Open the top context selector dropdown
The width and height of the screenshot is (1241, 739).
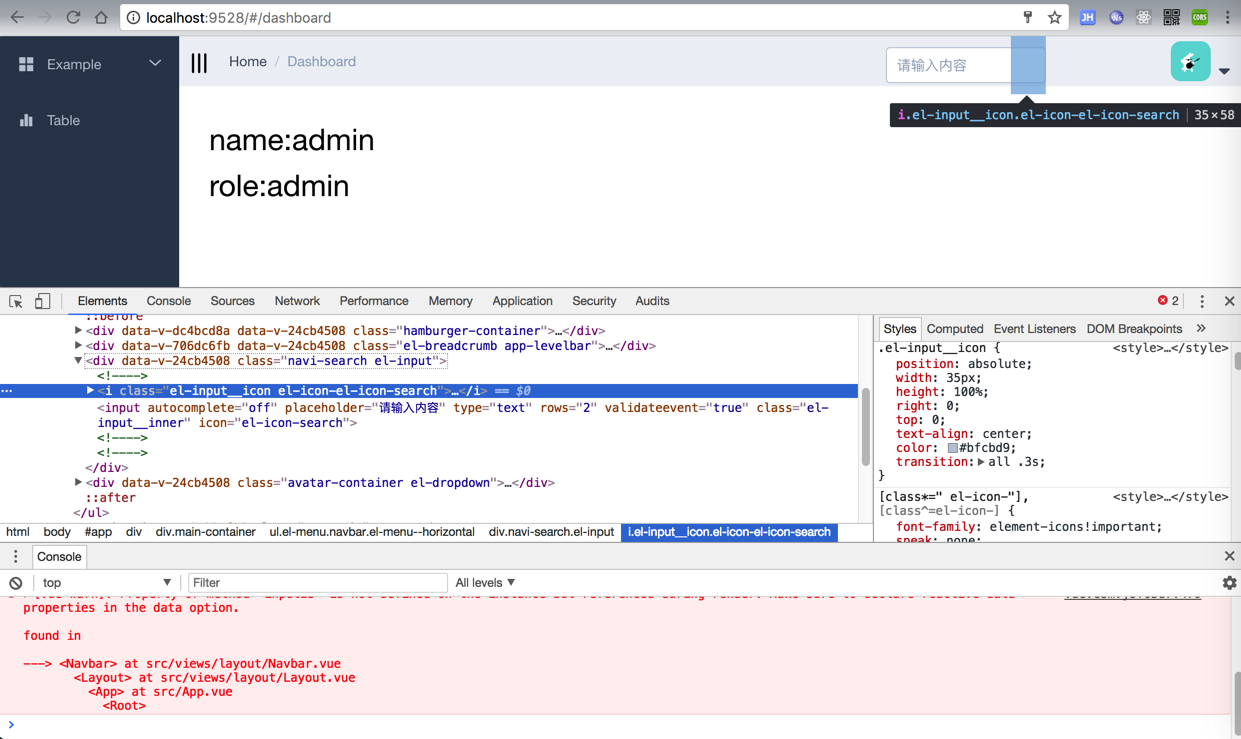click(x=106, y=583)
